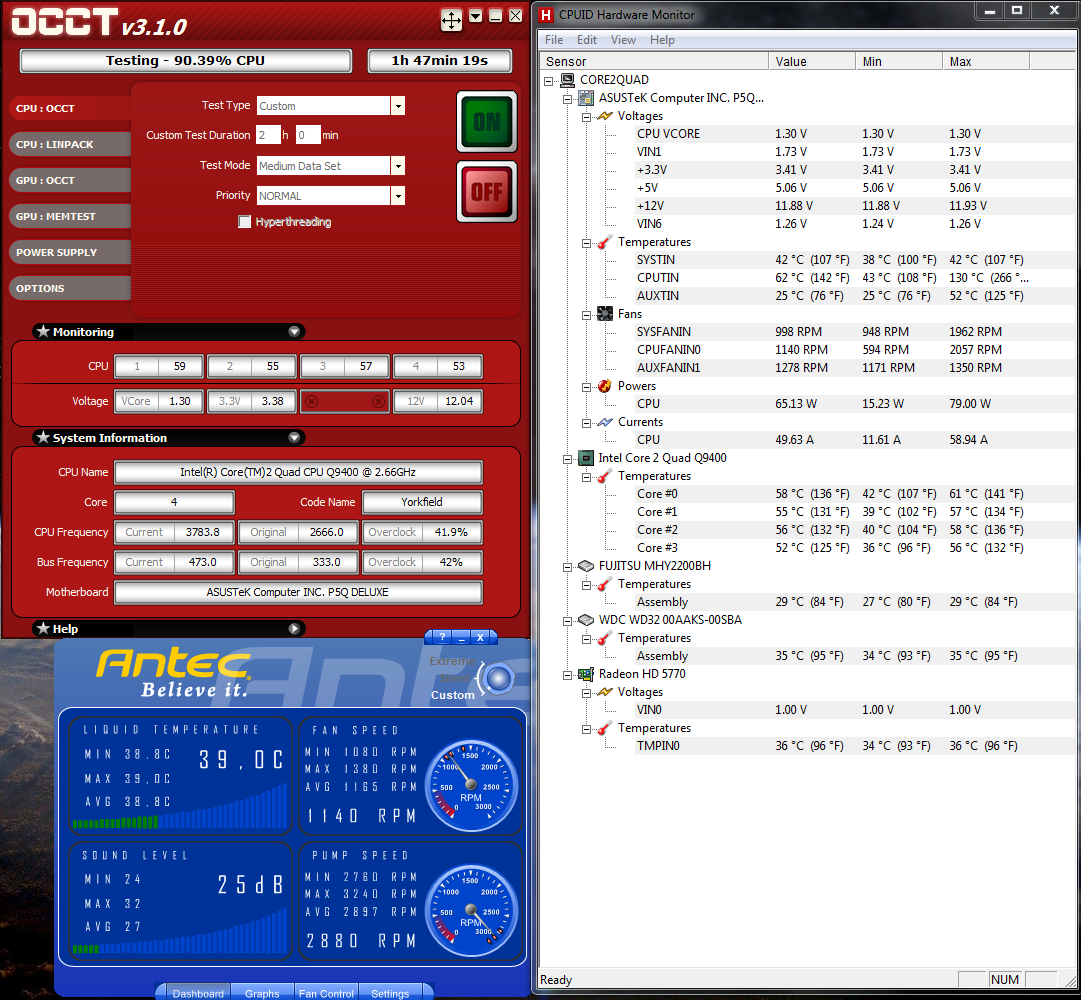Open the Antec Settings tab

pos(390,993)
